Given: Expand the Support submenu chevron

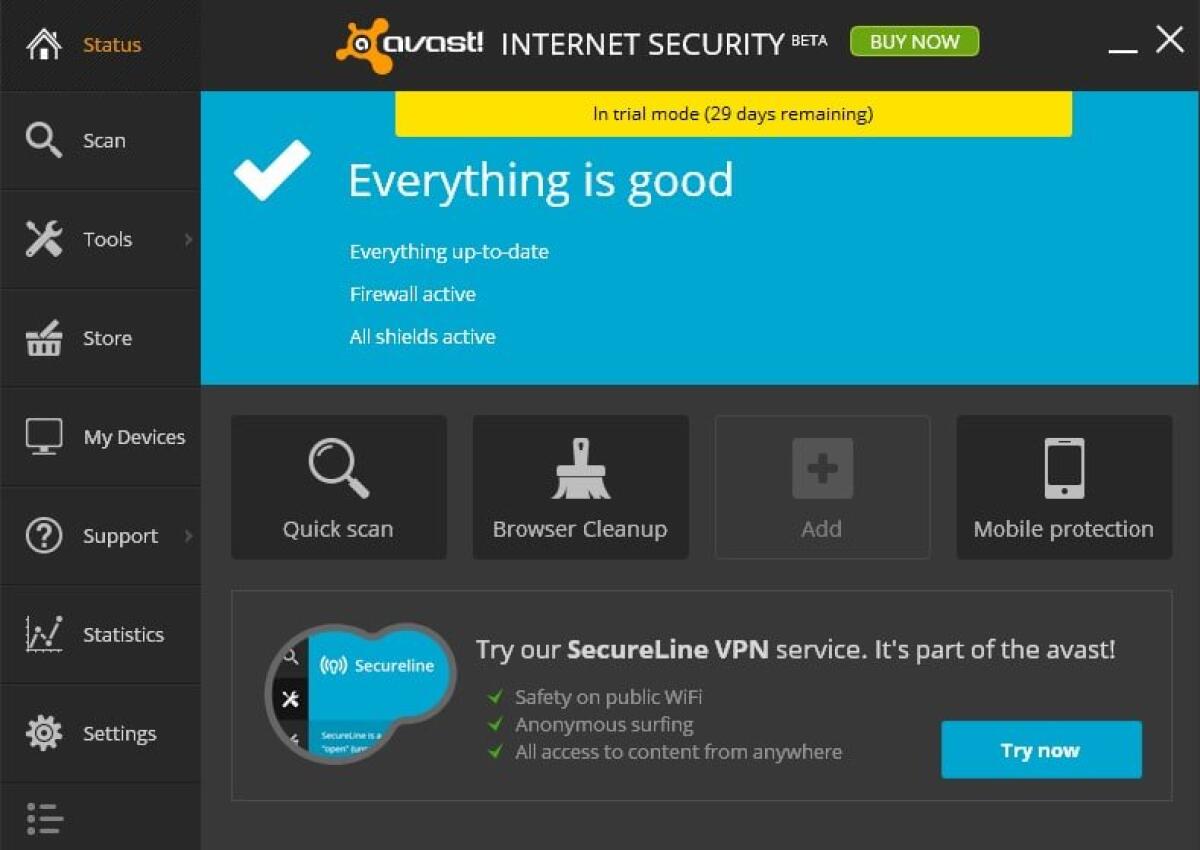Looking at the screenshot, I should 190,536.
